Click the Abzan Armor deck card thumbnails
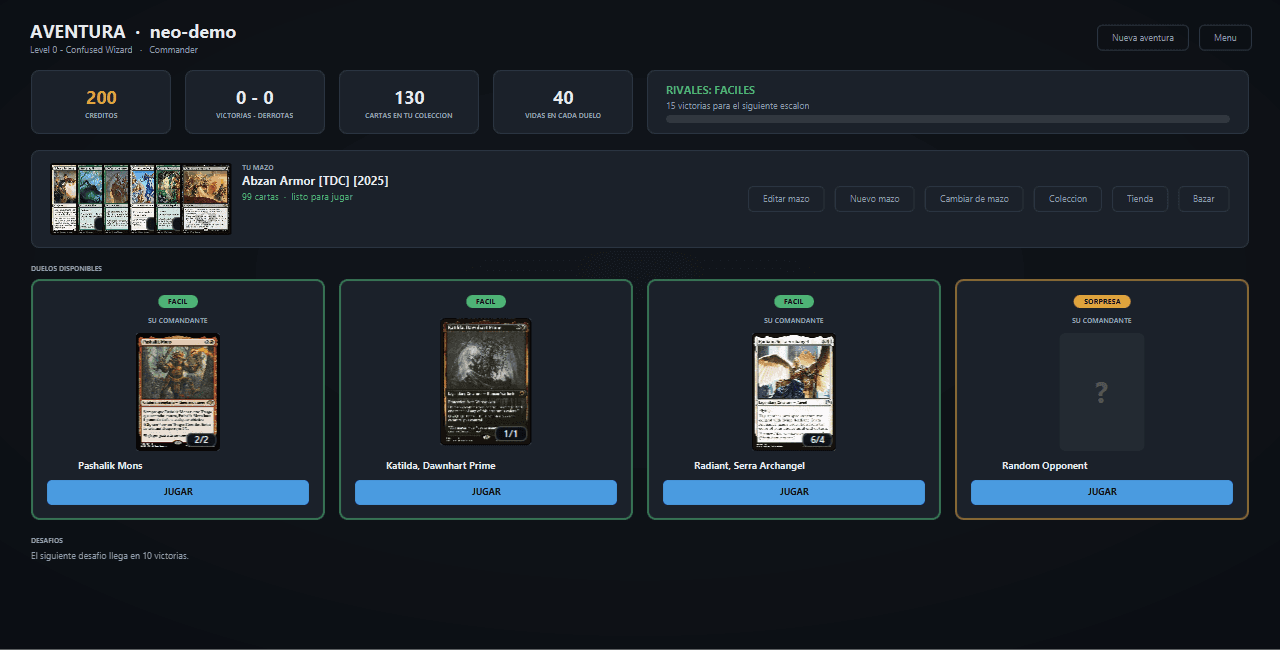Viewport: 1280px width, 650px height. coord(141,199)
